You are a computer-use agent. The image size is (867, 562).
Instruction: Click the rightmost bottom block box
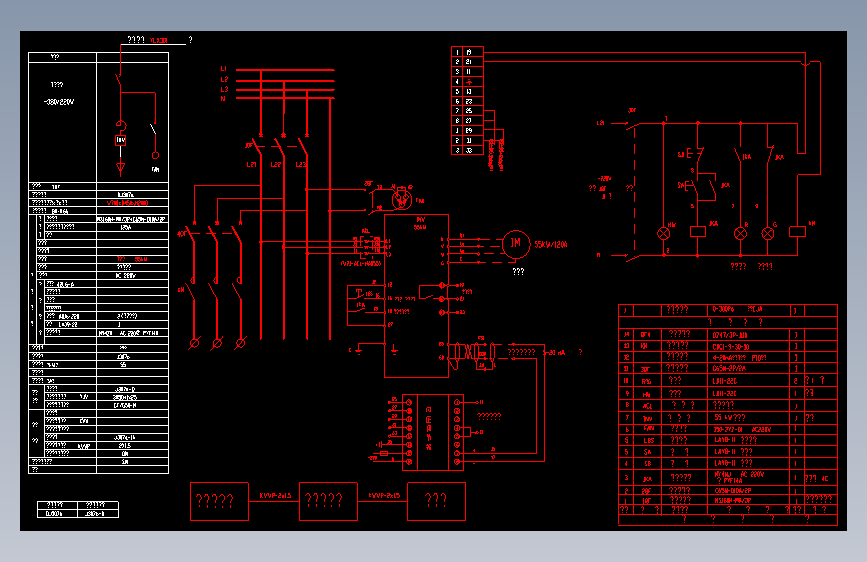pyautogui.click(x=436, y=501)
